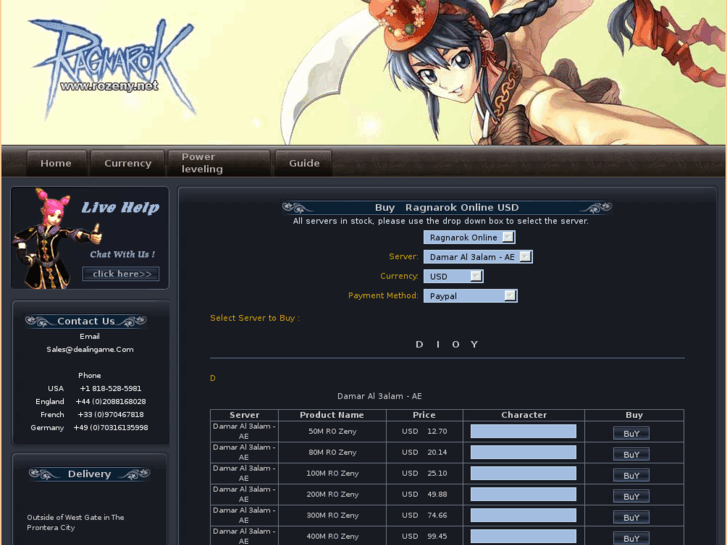
Task: Jump to server letter O
Action: pyautogui.click(x=456, y=345)
